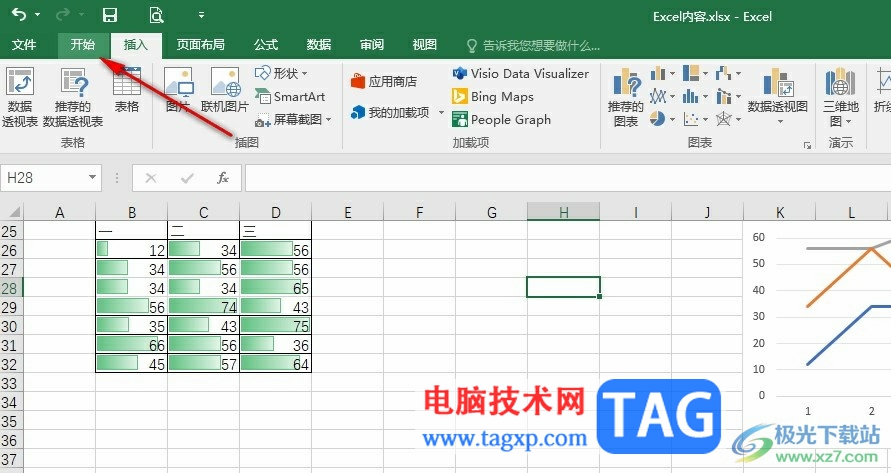This screenshot has height=473, width=891.
Task: Switch to the 公式 ribbon tab
Action: pos(266,45)
